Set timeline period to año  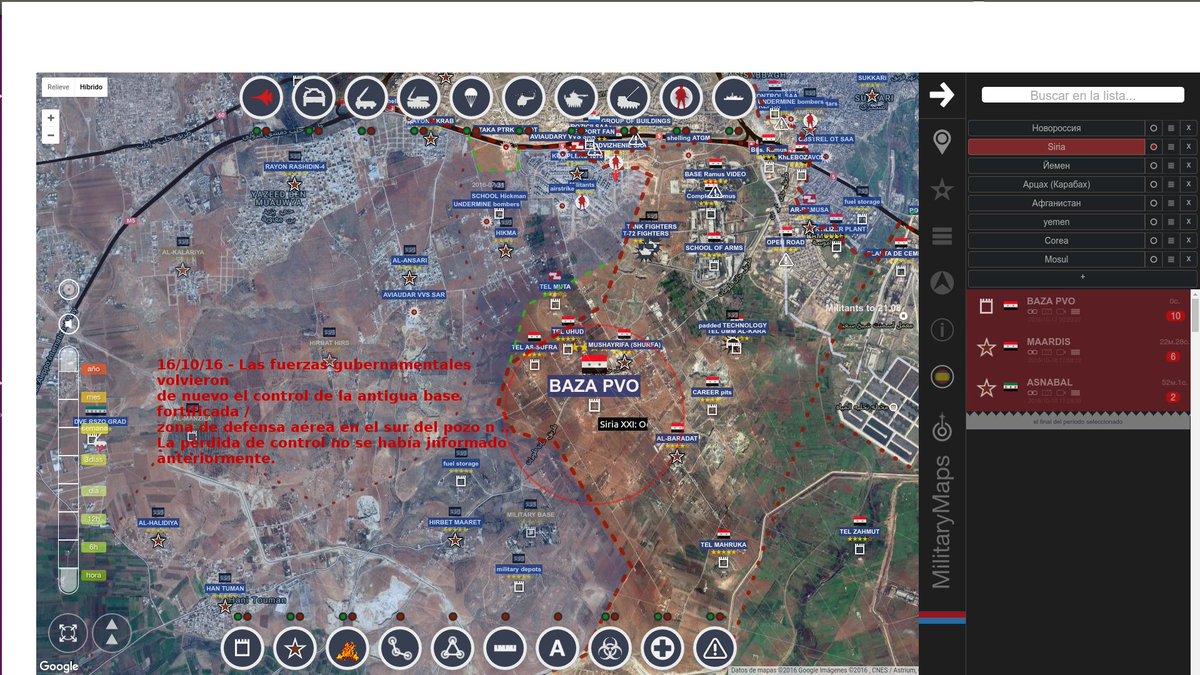[x=94, y=369]
